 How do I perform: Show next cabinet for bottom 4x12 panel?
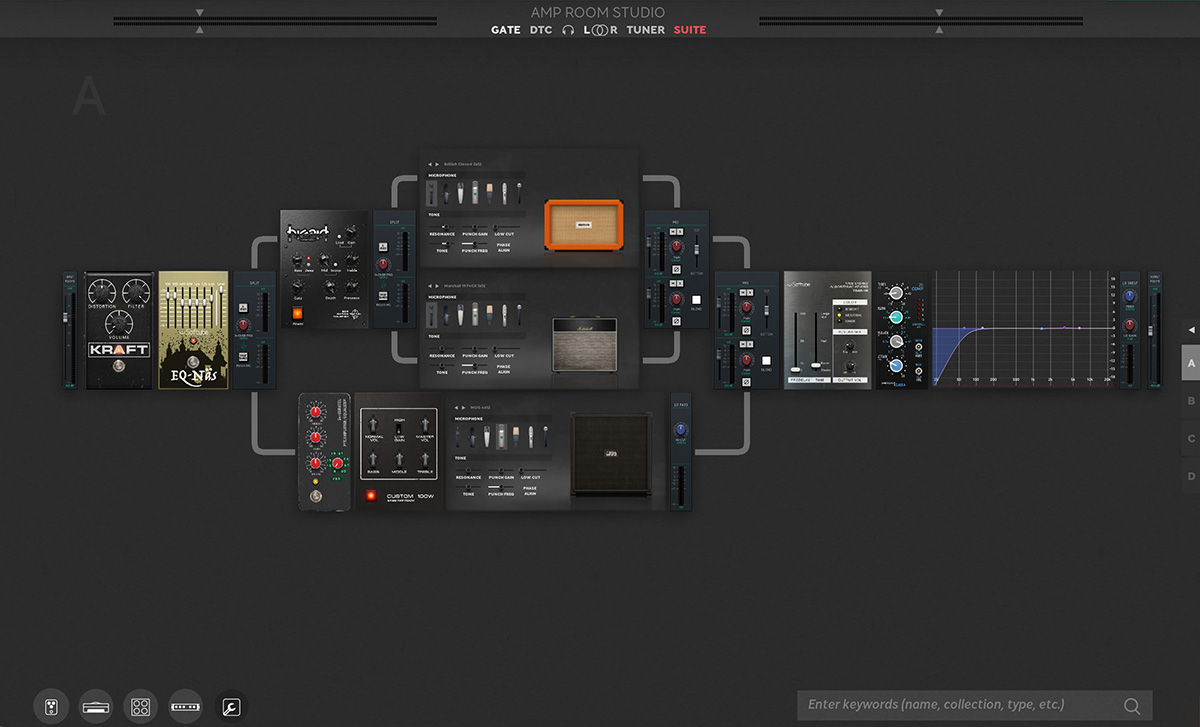(x=465, y=407)
